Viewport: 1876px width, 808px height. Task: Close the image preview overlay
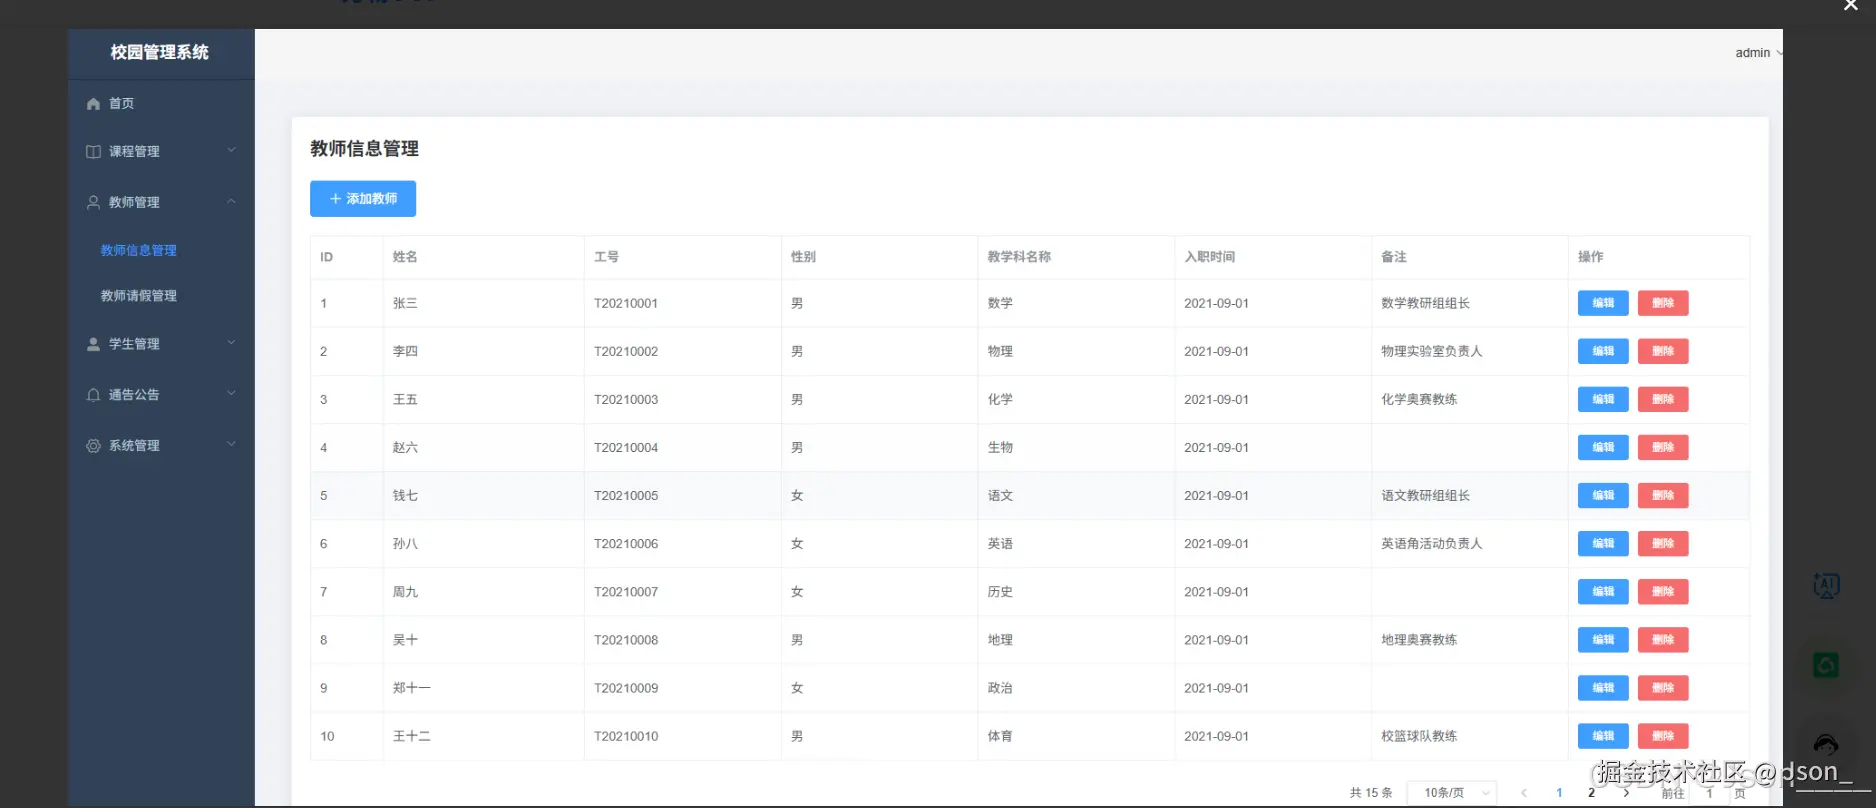click(1851, 6)
